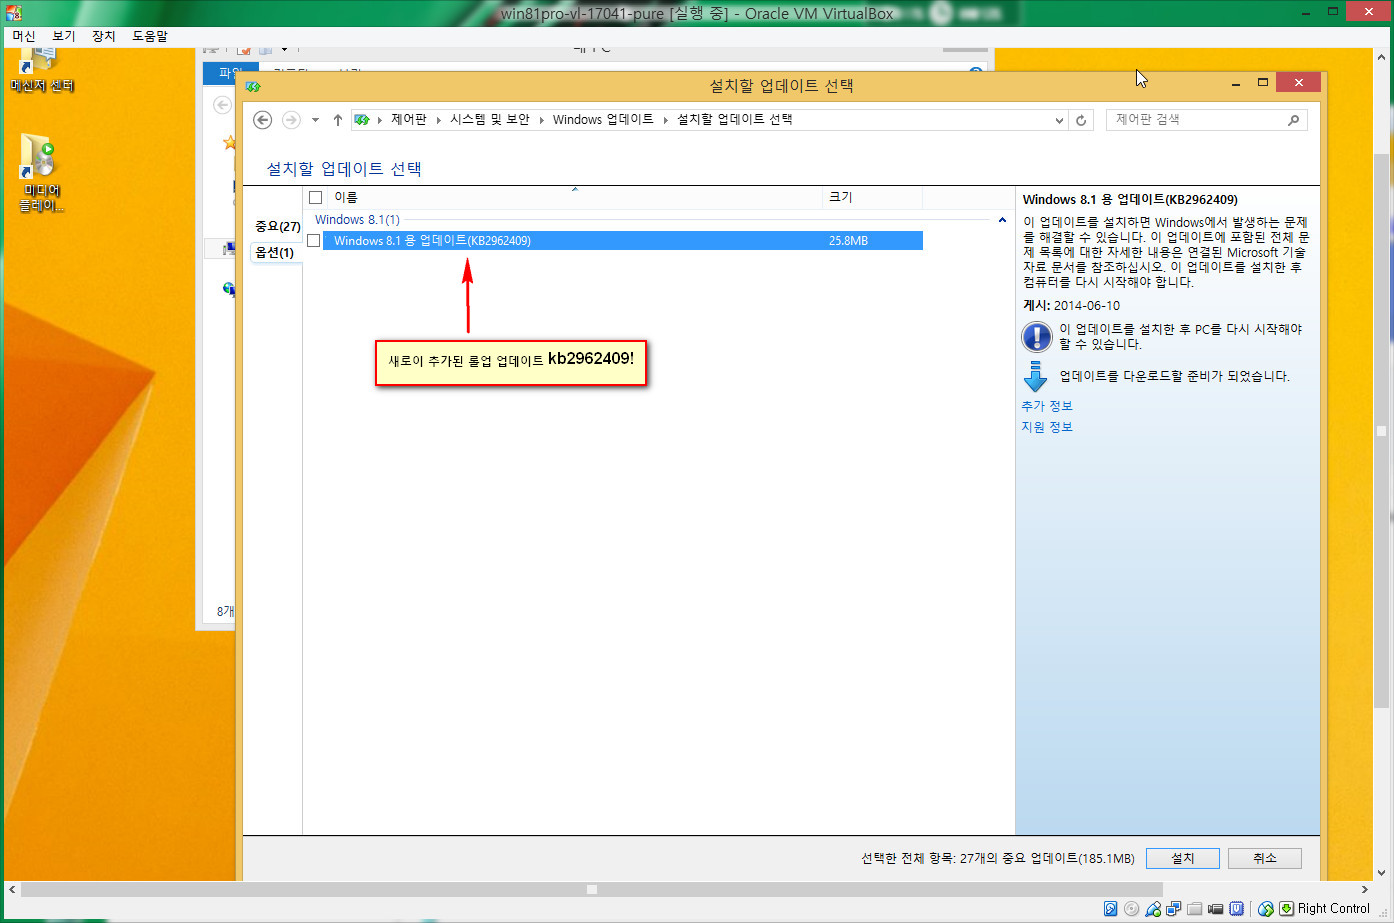Click the Forward navigation arrow
Viewport: 1394px width, 923px height.
(x=291, y=120)
